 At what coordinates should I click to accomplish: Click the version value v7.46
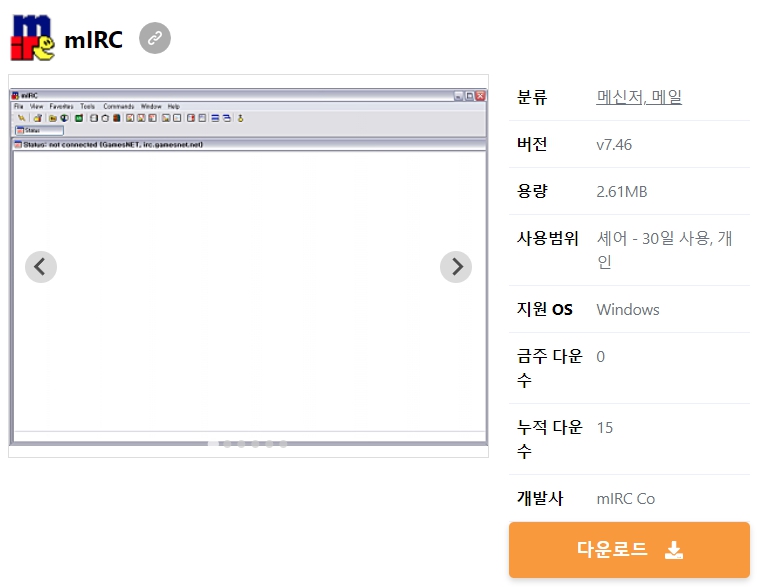click(x=614, y=144)
